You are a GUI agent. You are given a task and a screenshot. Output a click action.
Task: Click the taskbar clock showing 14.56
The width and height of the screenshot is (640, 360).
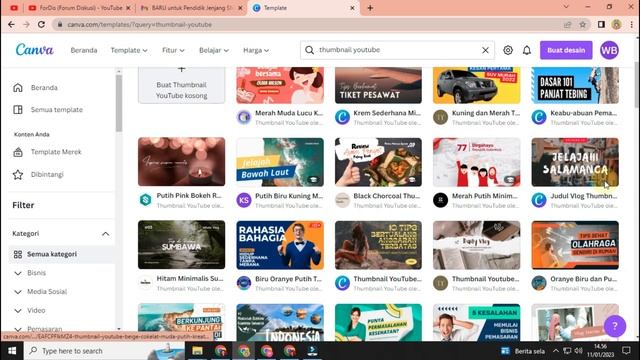point(600,351)
